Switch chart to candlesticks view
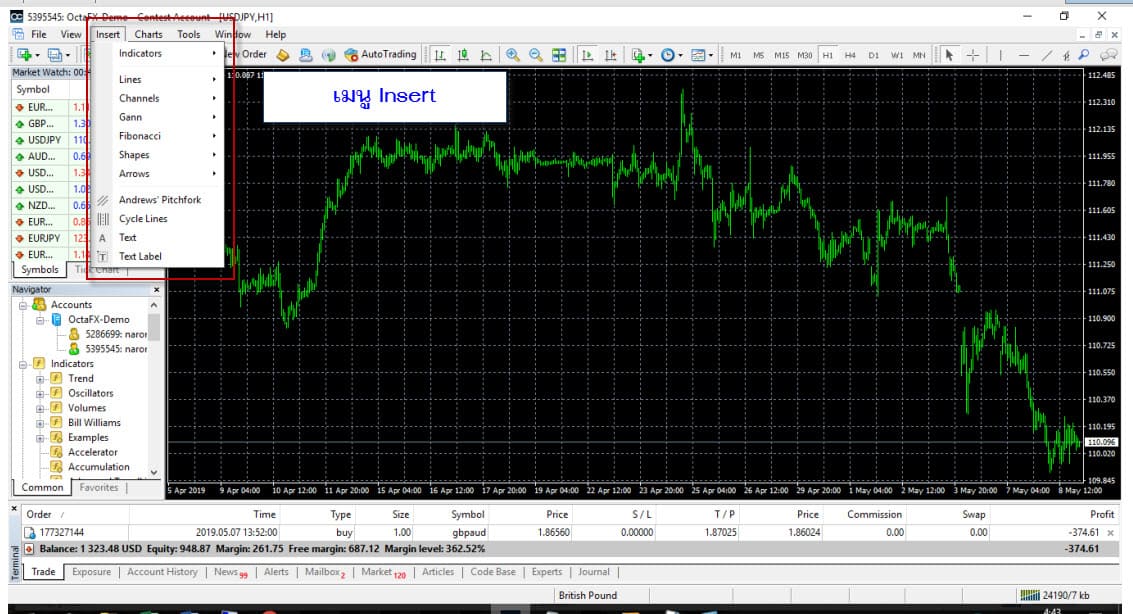Viewport: 1133px width, 614px height. tap(463, 55)
